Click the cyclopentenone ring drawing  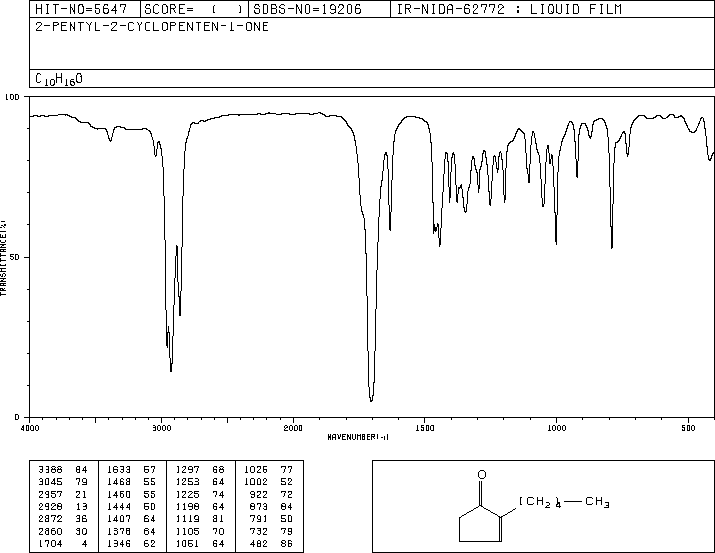click(x=481, y=524)
